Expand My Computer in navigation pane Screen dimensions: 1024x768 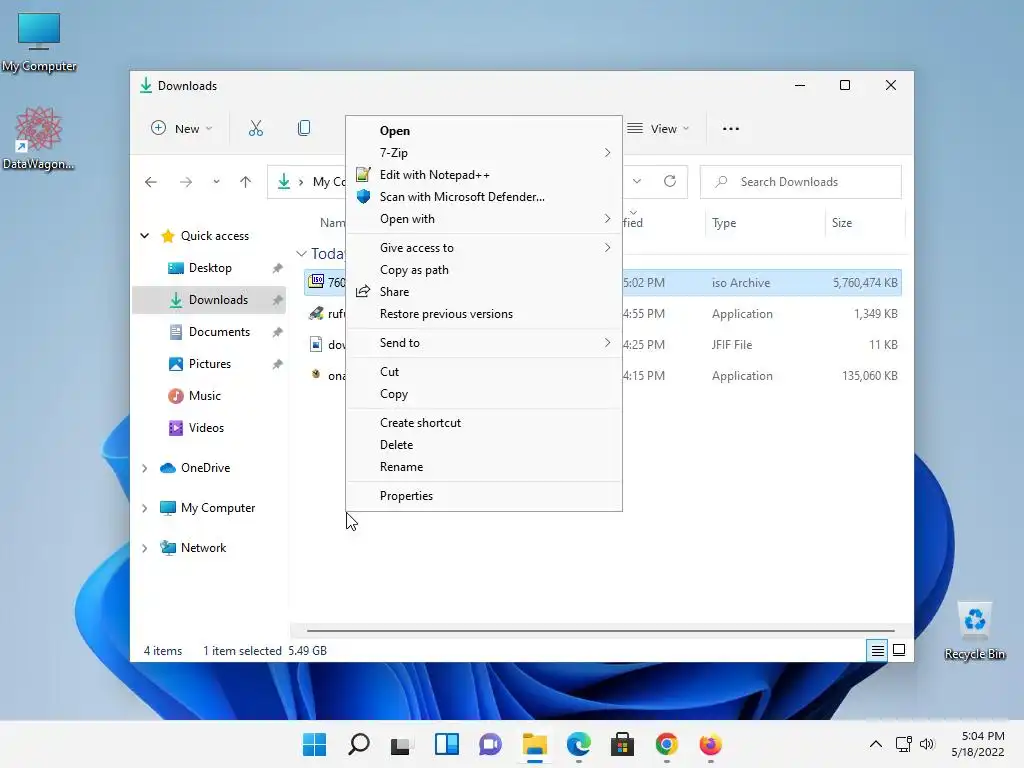[145, 508]
